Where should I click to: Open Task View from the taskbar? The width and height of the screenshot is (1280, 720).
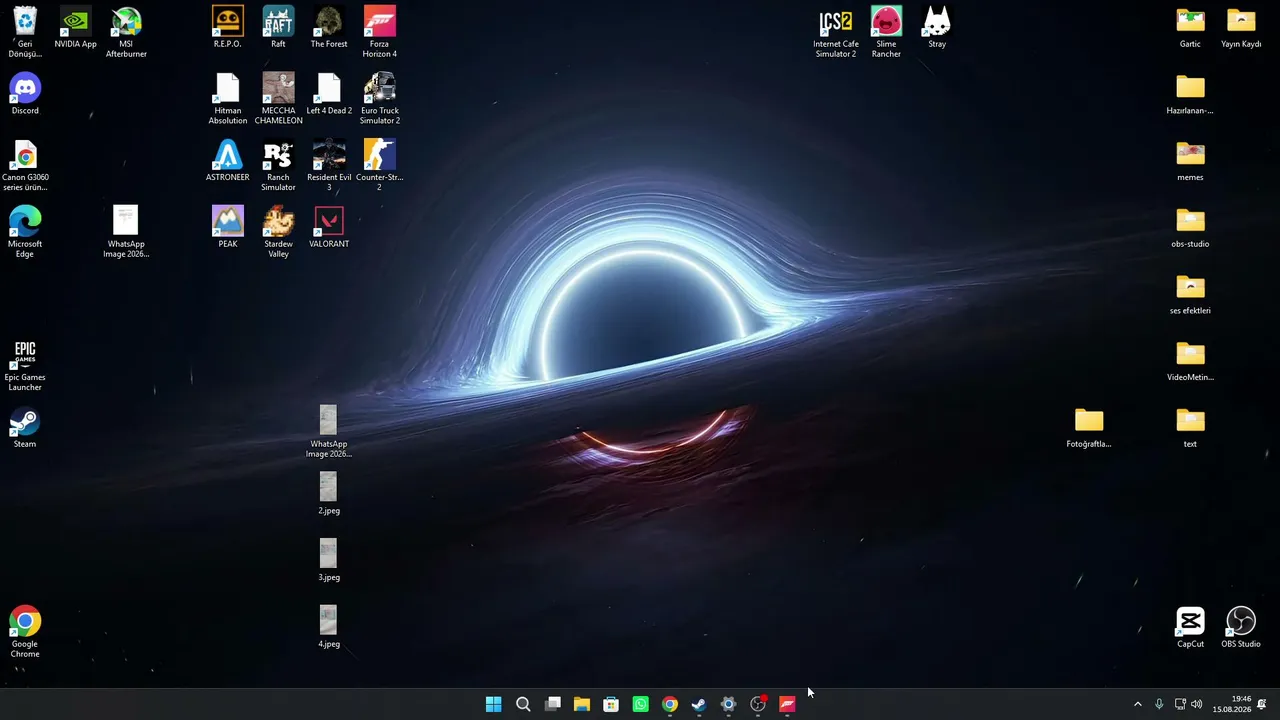coord(552,704)
